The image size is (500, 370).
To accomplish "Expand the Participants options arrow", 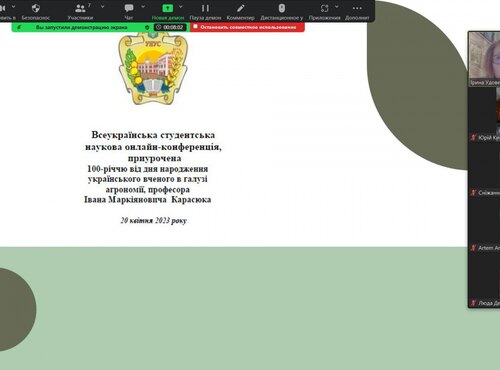I will pyautogui.click(x=102, y=7).
